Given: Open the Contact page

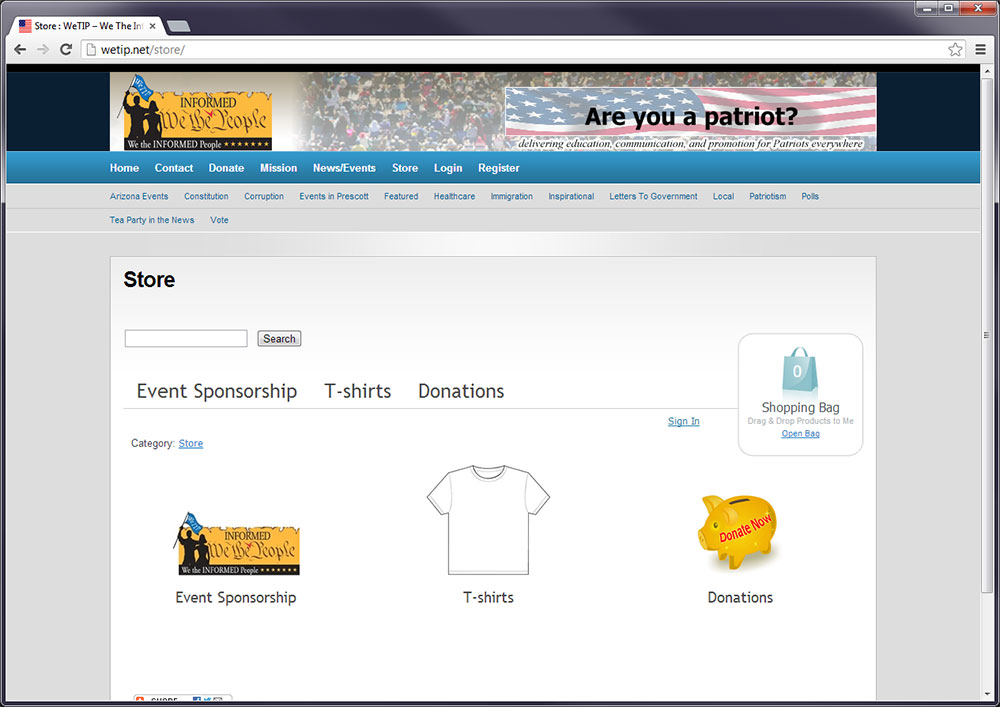Looking at the screenshot, I should pos(173,168).
